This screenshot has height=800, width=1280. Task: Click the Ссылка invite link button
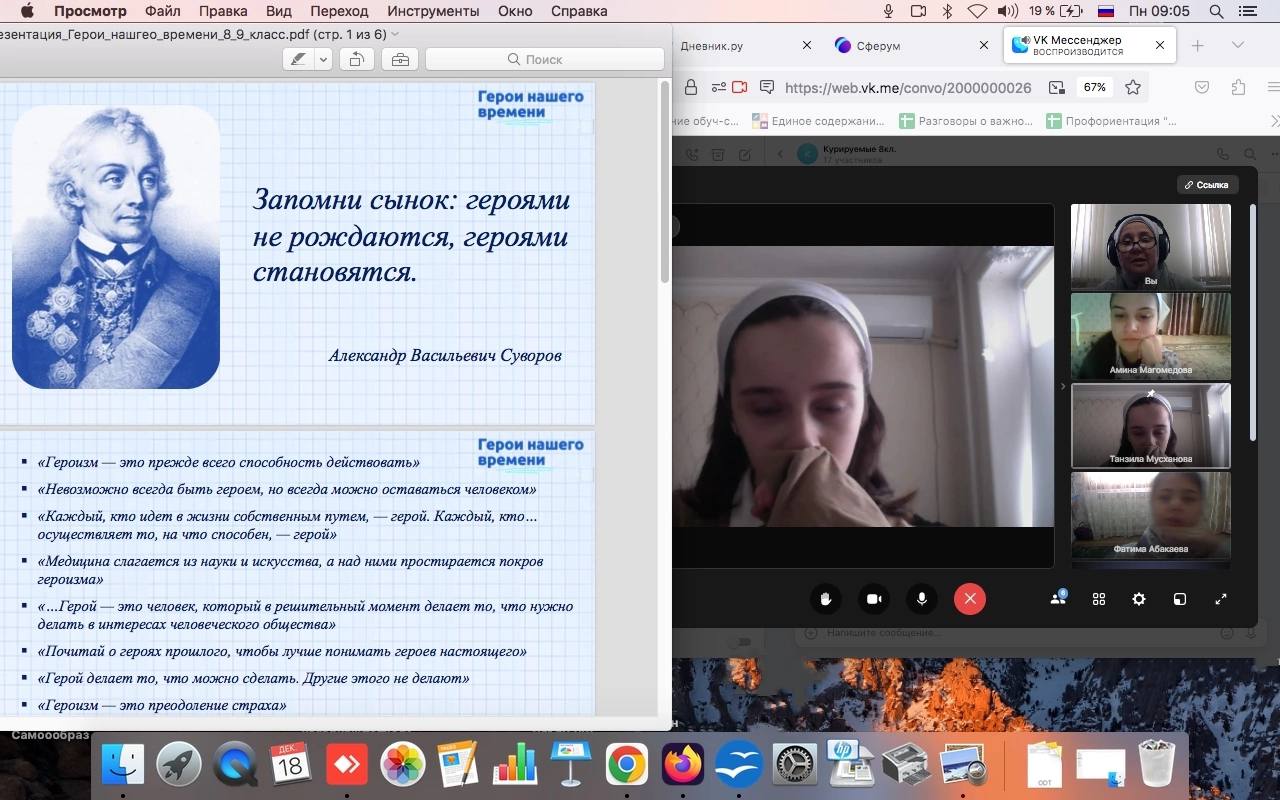click(1207, 185)
